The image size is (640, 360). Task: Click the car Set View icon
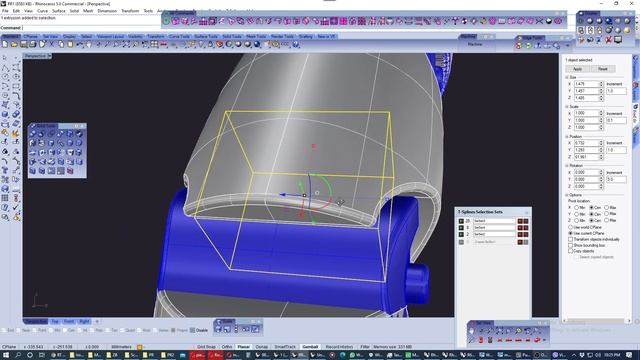[164, 44]
